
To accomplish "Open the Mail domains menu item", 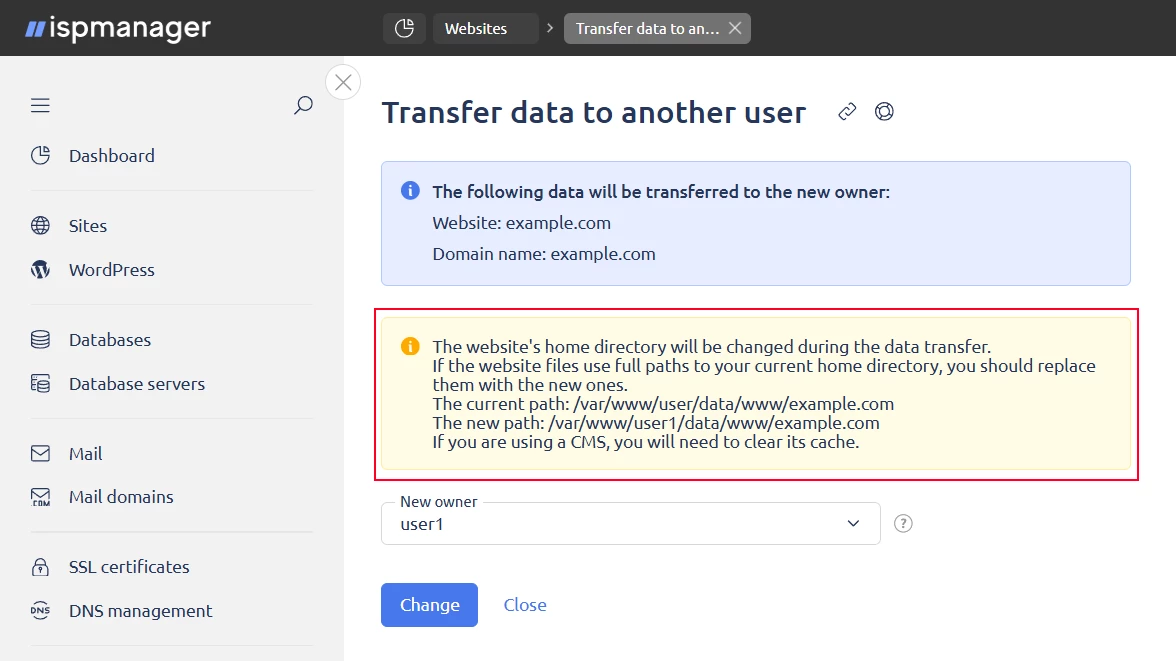I will point(121,497).
